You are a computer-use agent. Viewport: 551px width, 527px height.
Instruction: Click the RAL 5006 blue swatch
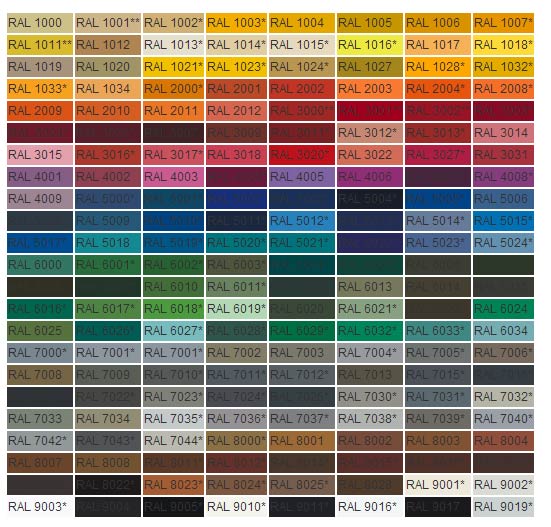(x=503, y=199)
